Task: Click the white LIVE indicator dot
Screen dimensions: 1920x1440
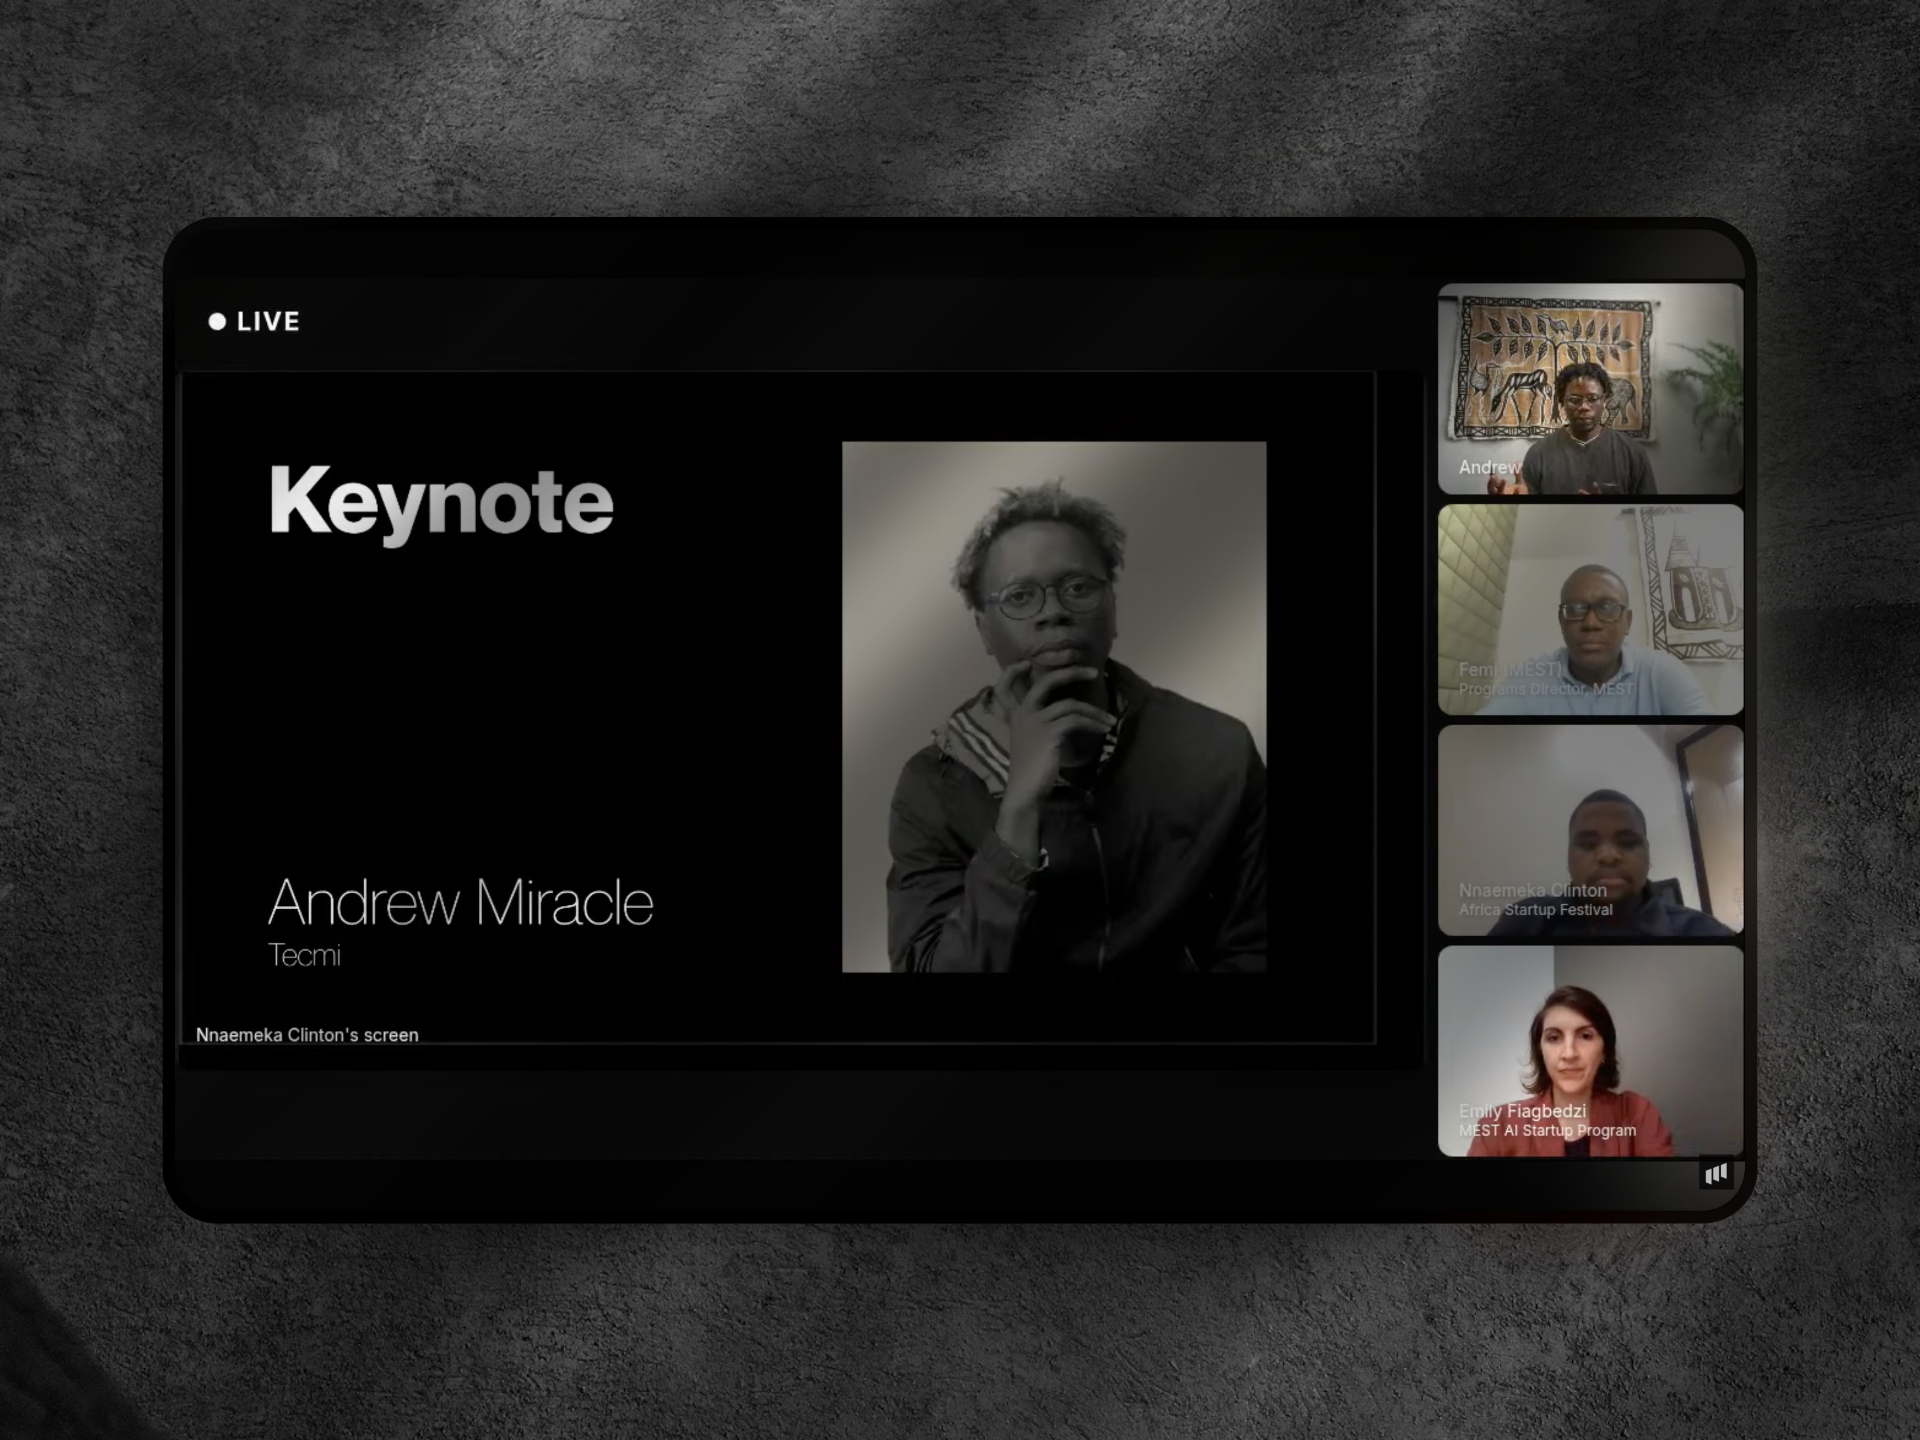Action: 217,321
